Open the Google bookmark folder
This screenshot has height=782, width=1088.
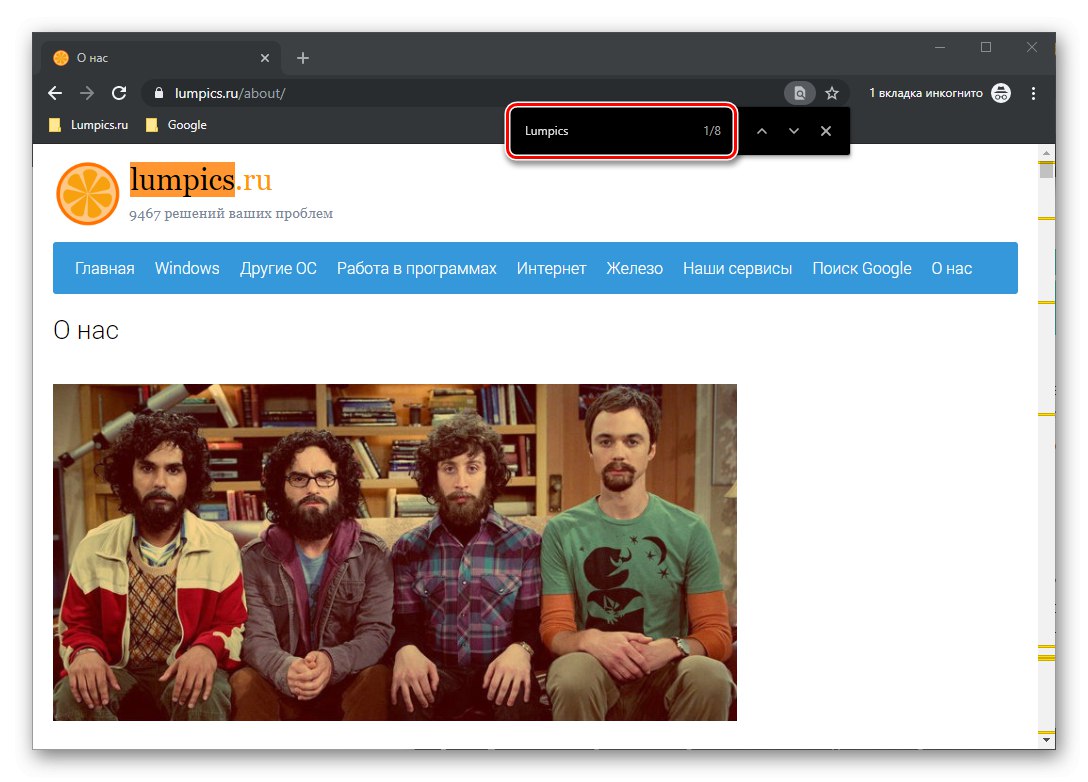tap(176, 125)
